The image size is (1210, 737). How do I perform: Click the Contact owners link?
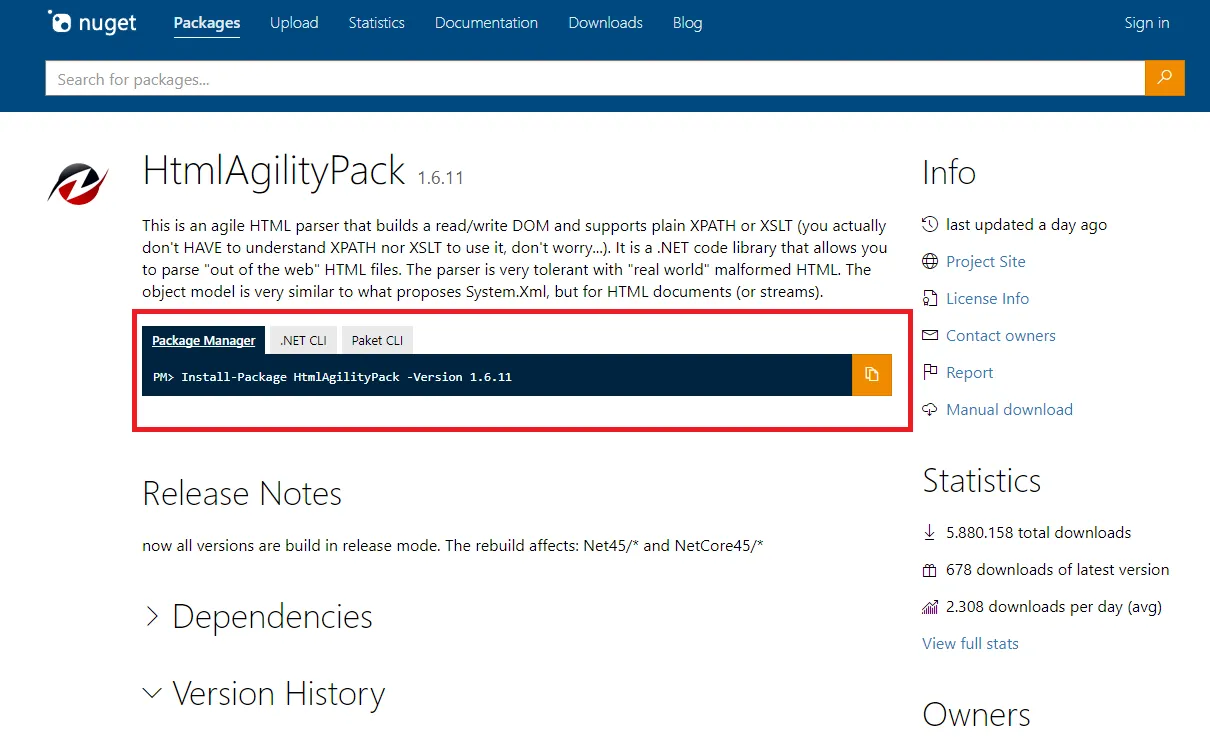tap(1001, 336)
